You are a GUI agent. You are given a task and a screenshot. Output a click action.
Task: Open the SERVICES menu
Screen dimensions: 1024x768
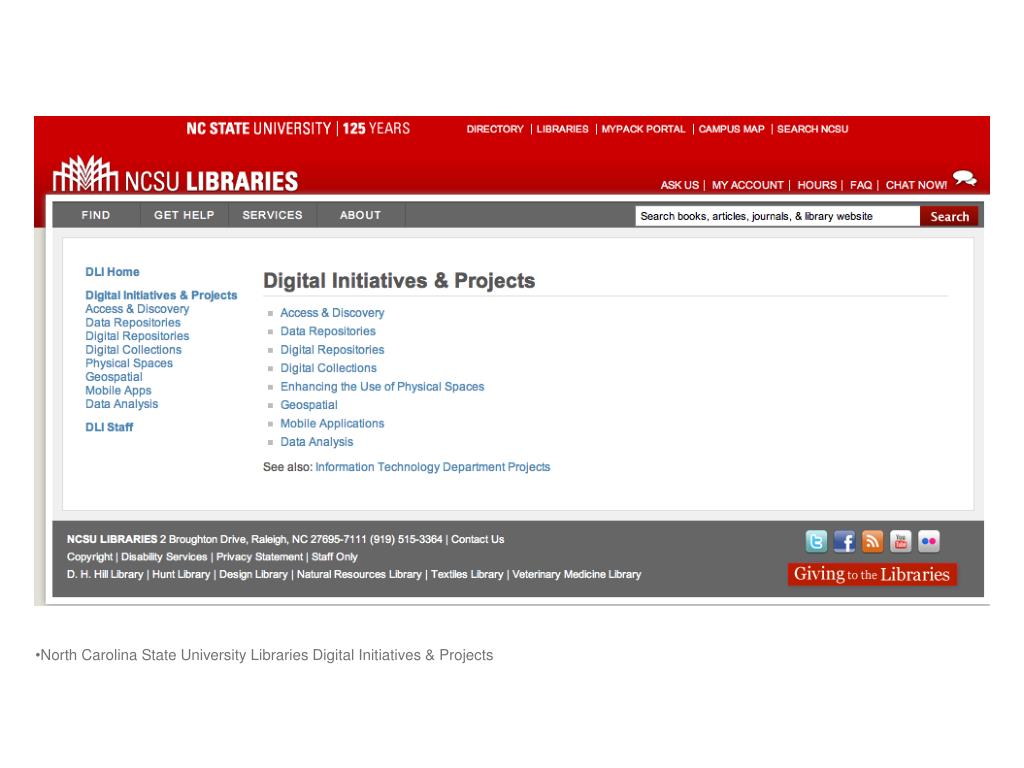[x=272, y=215]
